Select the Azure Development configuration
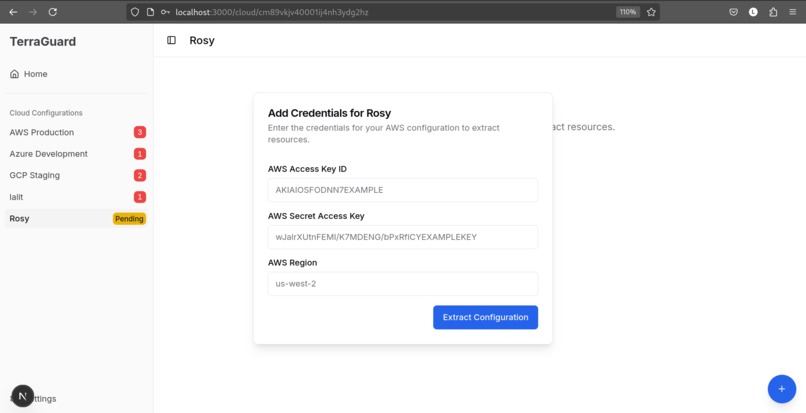 pyautogui.click(x=76, y=154)
